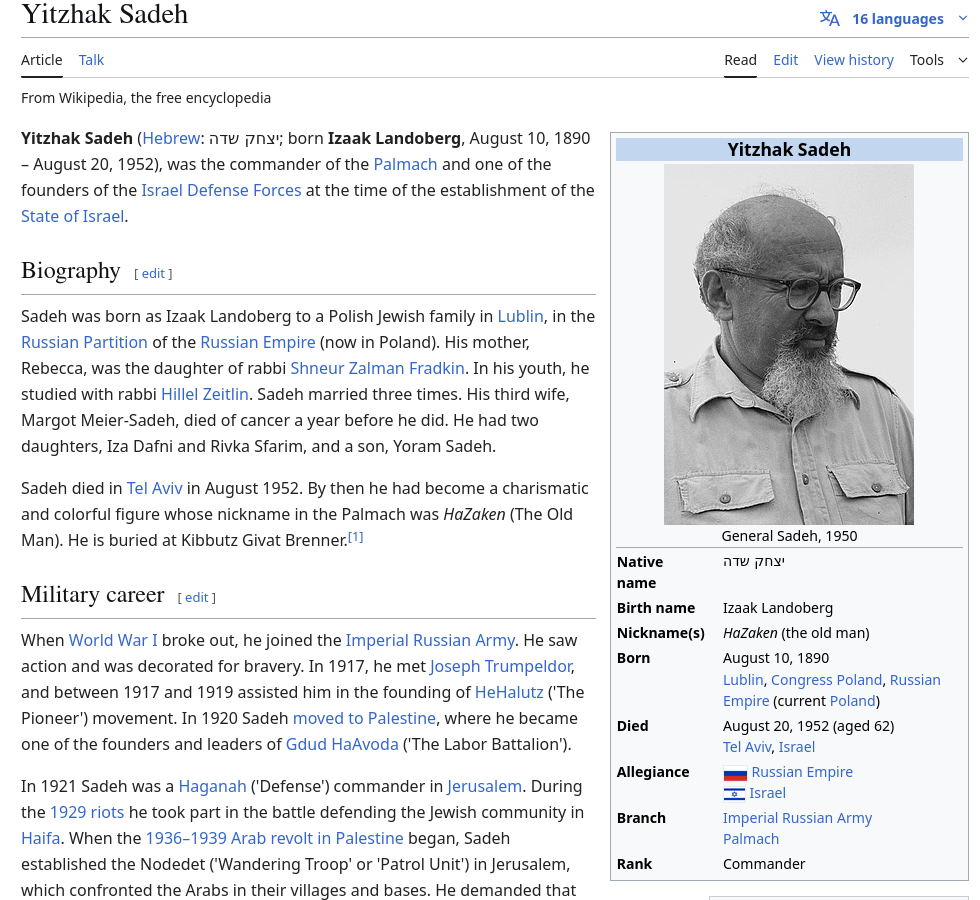This screenshot has width=980, height=900.
Task: Click the Russian flag icon in Allegiance
Action: (735, 774)
